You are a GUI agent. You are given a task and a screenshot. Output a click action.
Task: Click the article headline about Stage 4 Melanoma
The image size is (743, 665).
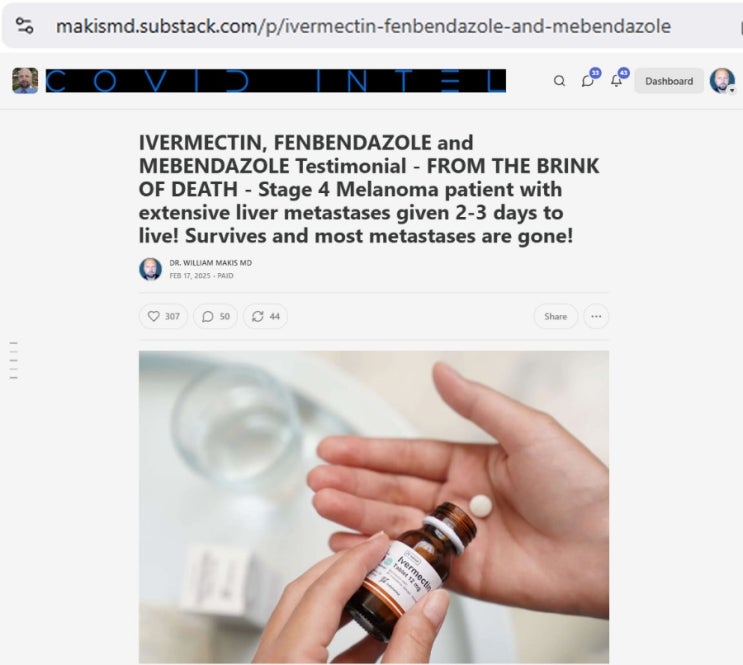(x=368, y=189)
